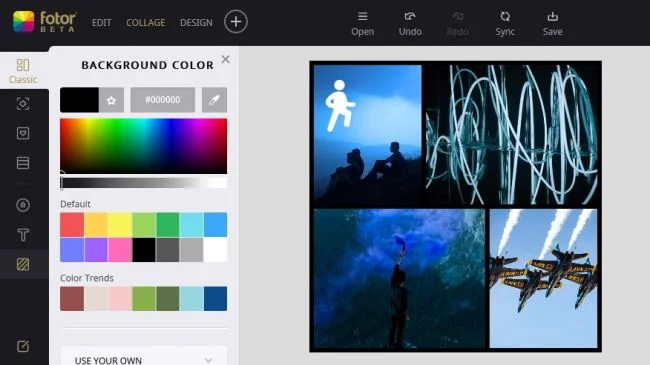Click the hex color code field
The height and width of the screenshot is (365, 650).
point(162,100)
